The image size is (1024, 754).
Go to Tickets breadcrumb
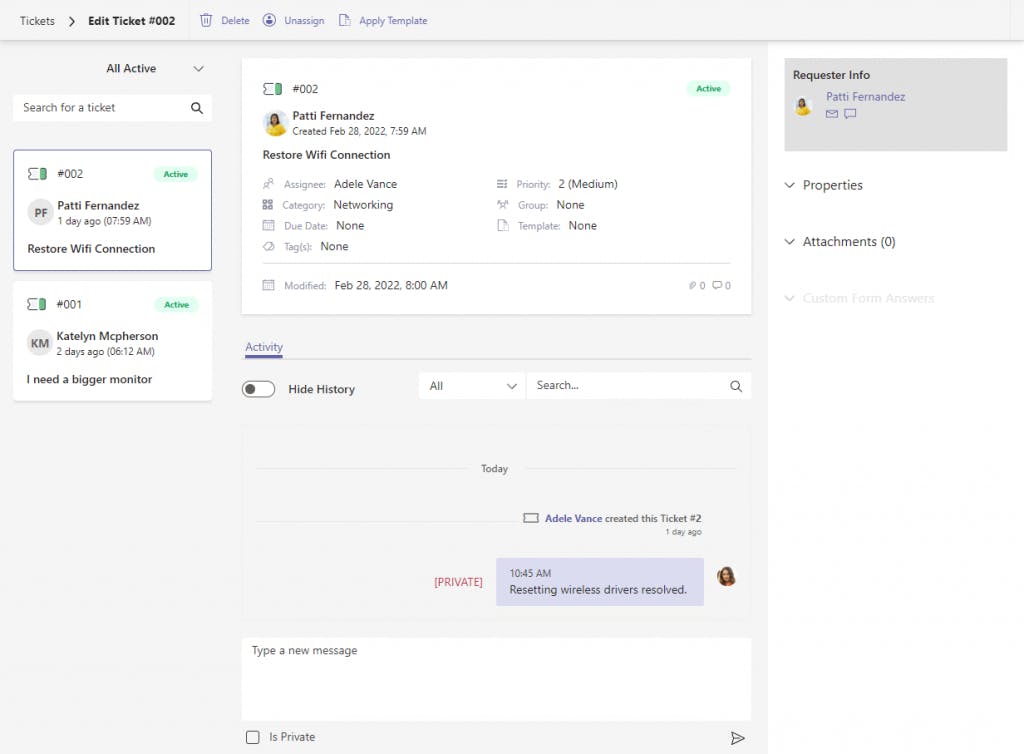coord(37,21)
